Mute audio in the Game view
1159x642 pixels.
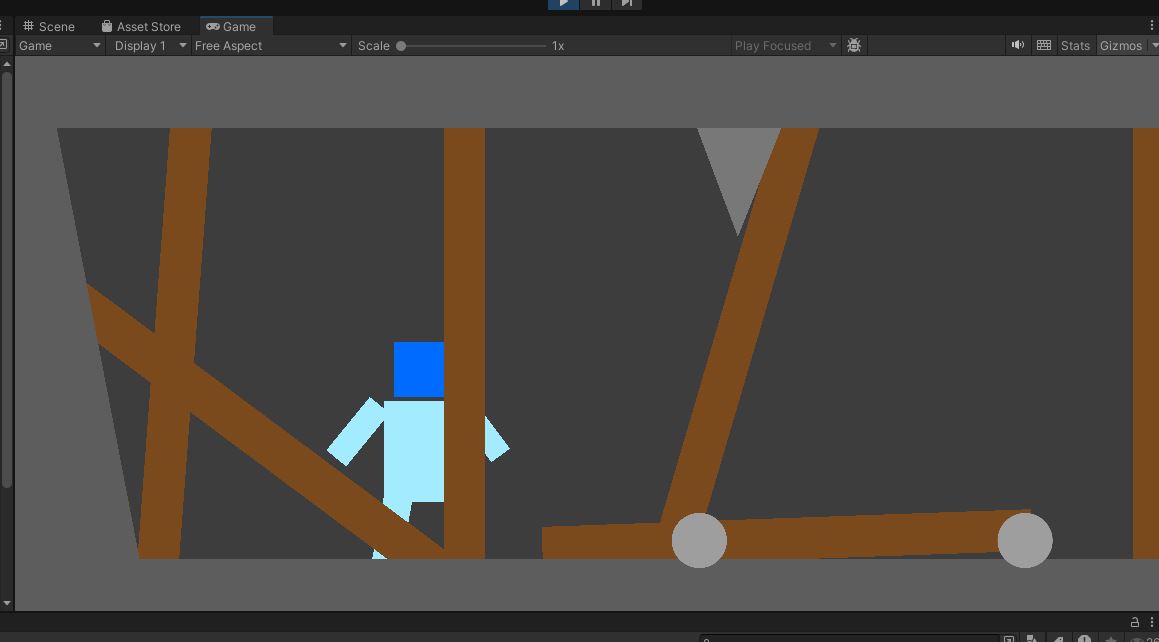tap(1017, 45)
